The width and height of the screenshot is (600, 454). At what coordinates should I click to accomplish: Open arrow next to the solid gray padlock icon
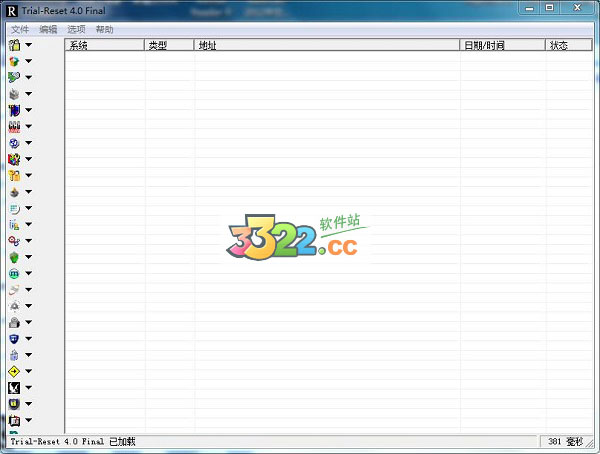29,322
